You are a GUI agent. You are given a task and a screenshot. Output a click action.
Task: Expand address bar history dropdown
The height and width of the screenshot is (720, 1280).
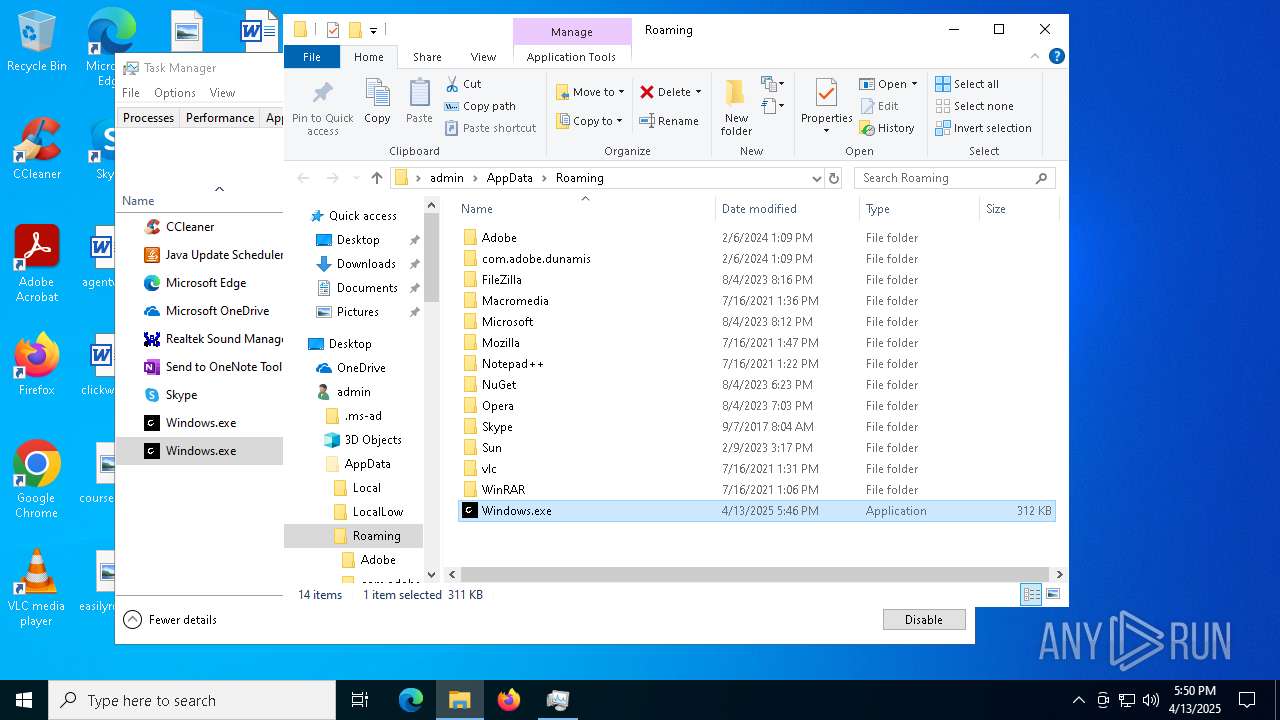point(817,178)
